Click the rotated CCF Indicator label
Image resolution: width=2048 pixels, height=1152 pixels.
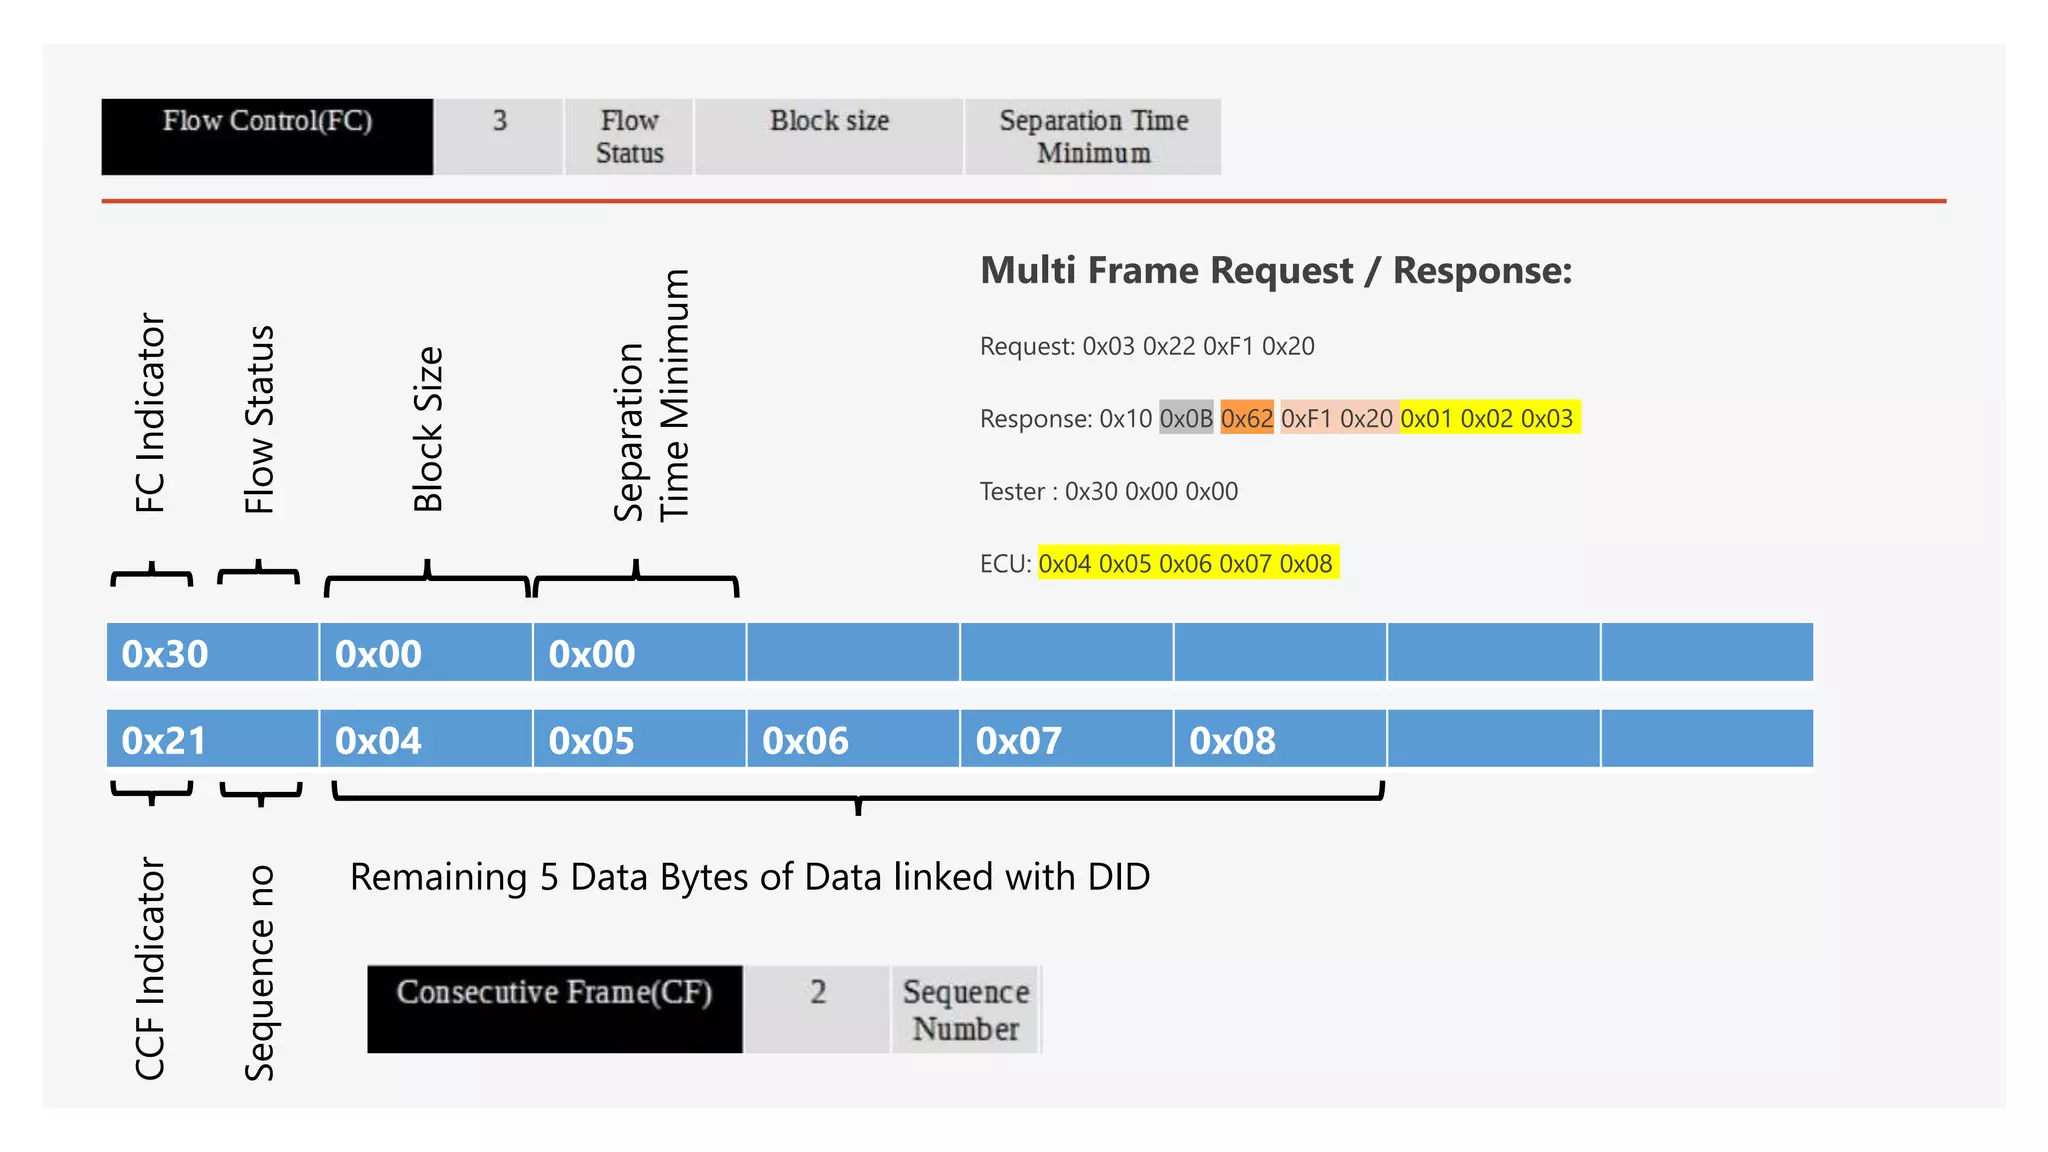(x=150, y=968)
